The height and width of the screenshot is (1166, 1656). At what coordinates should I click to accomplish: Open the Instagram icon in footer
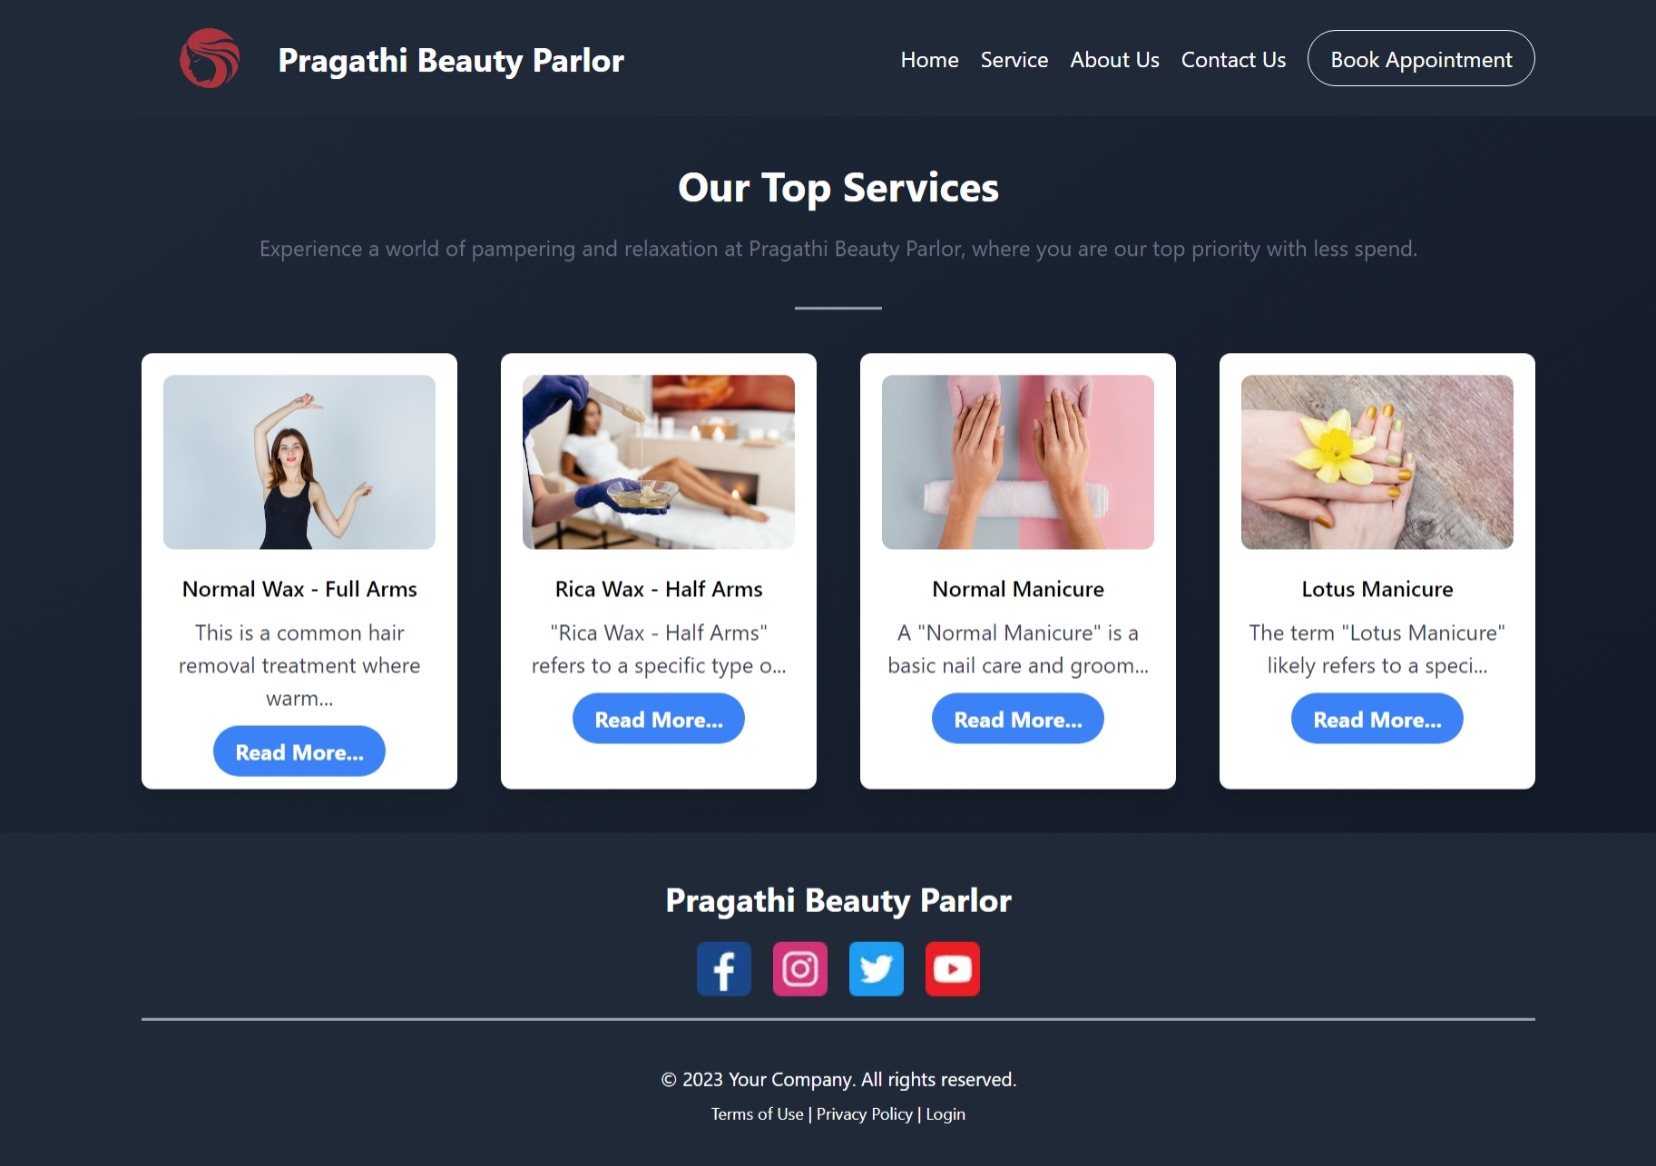[x=800, y=969]
